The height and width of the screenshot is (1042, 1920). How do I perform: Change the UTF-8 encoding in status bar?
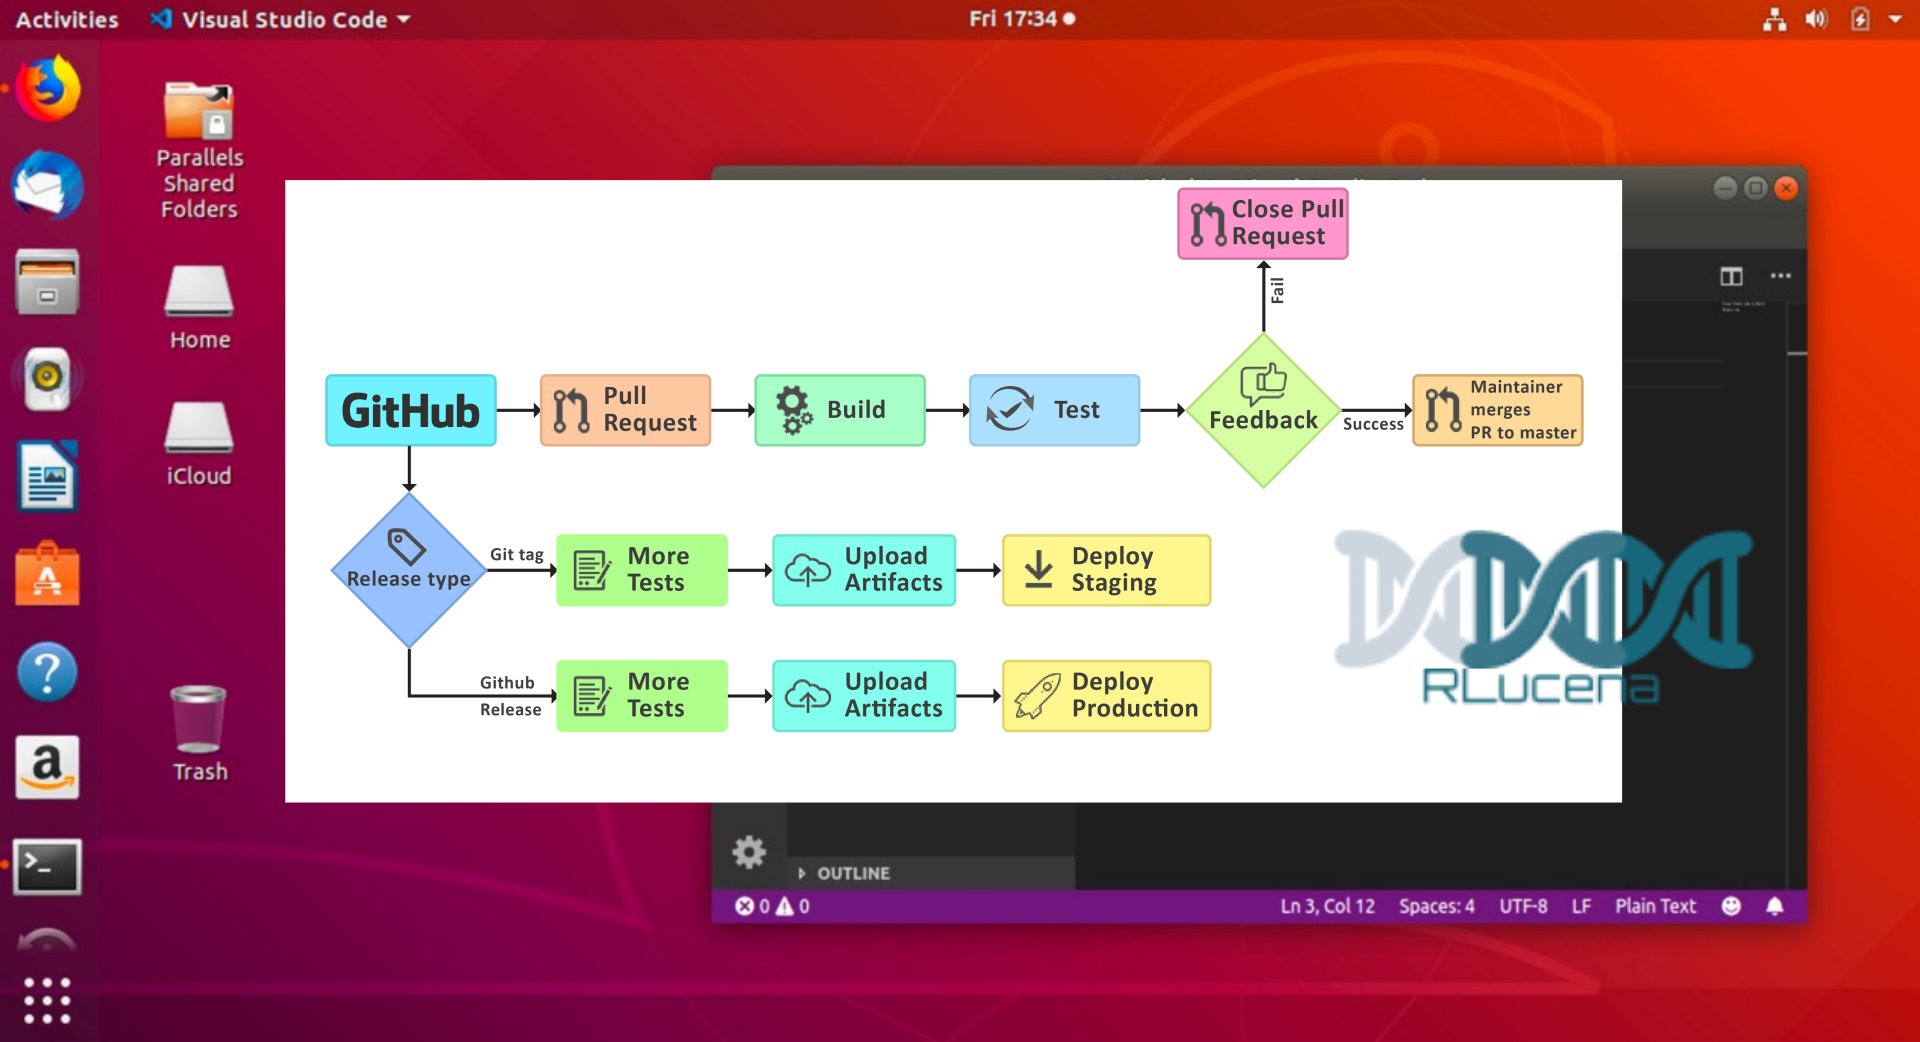[1523, 906]
